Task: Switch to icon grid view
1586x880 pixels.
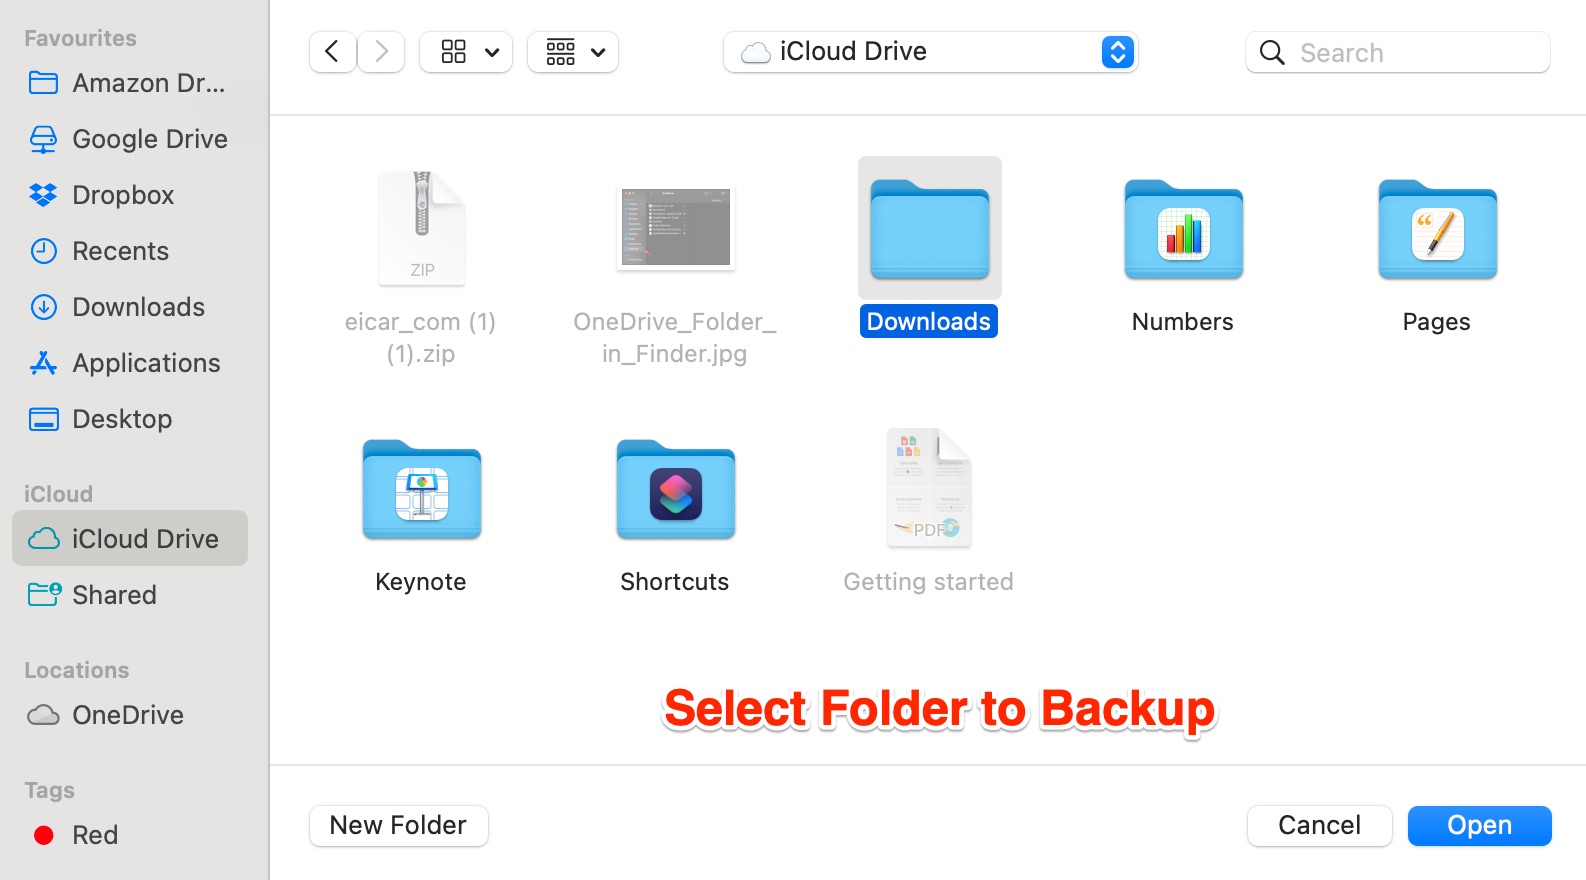Action: point(454,52)
